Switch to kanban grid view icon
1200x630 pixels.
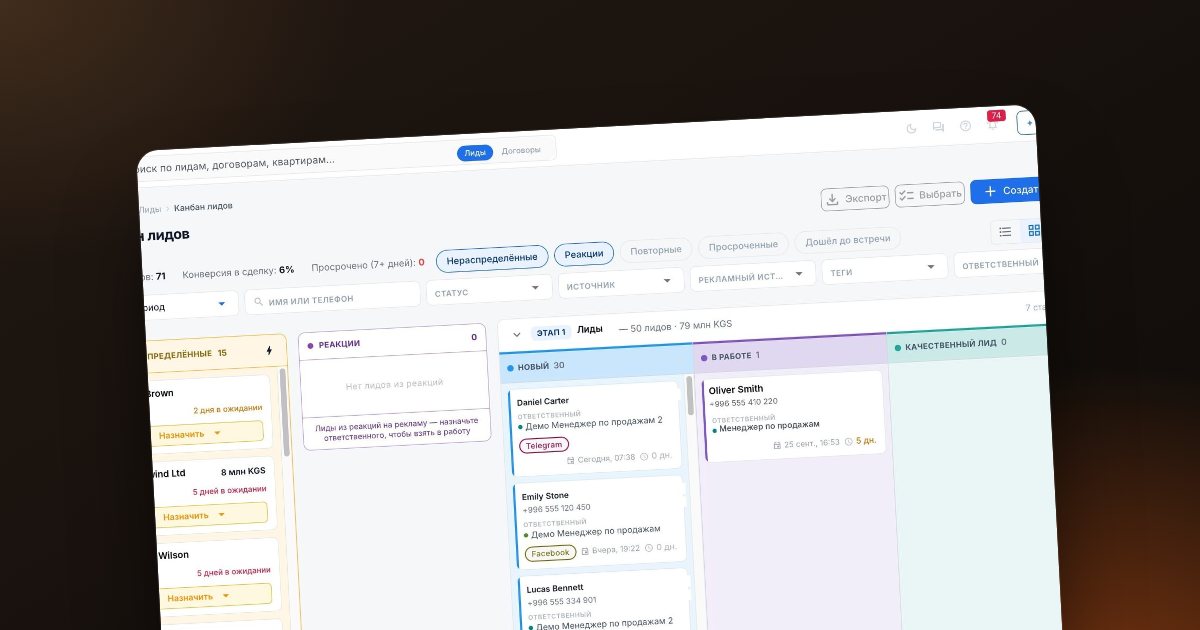(1033, 231)
